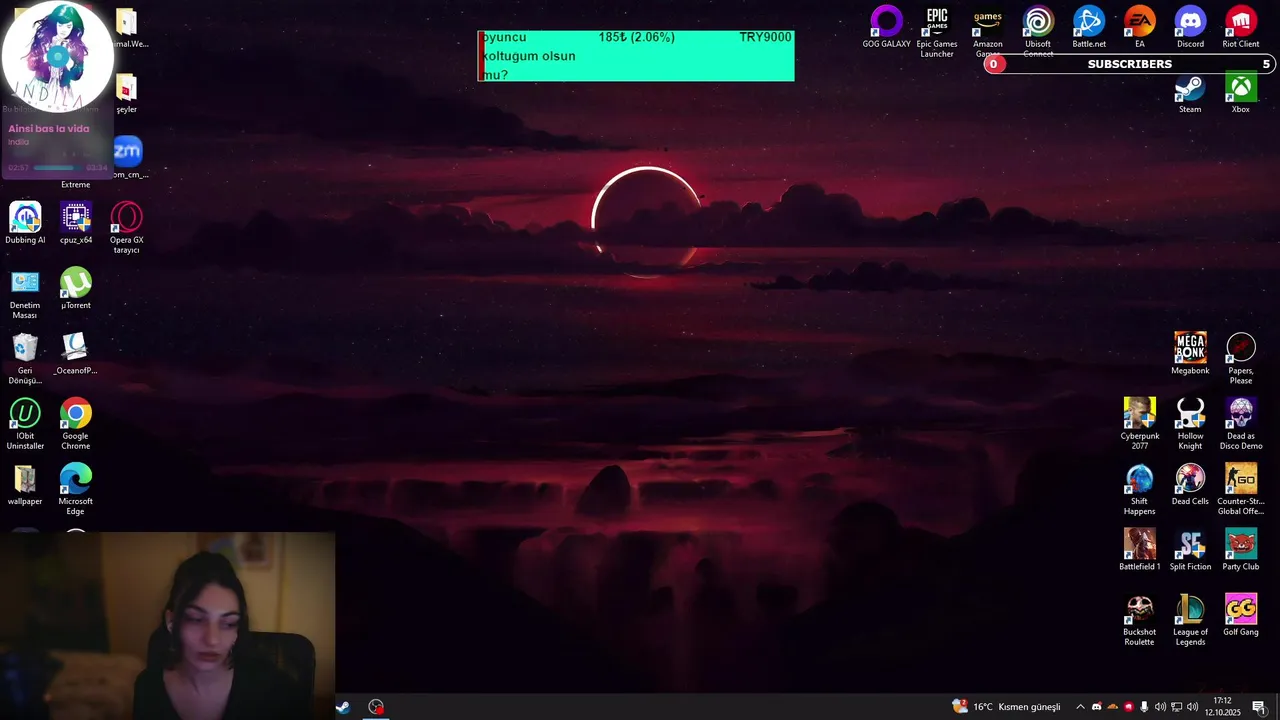This screenshot has height=720, width=1280.
Task: Open the GOG GALAXY desktop shortcut
Action: [x=886, y=28]
